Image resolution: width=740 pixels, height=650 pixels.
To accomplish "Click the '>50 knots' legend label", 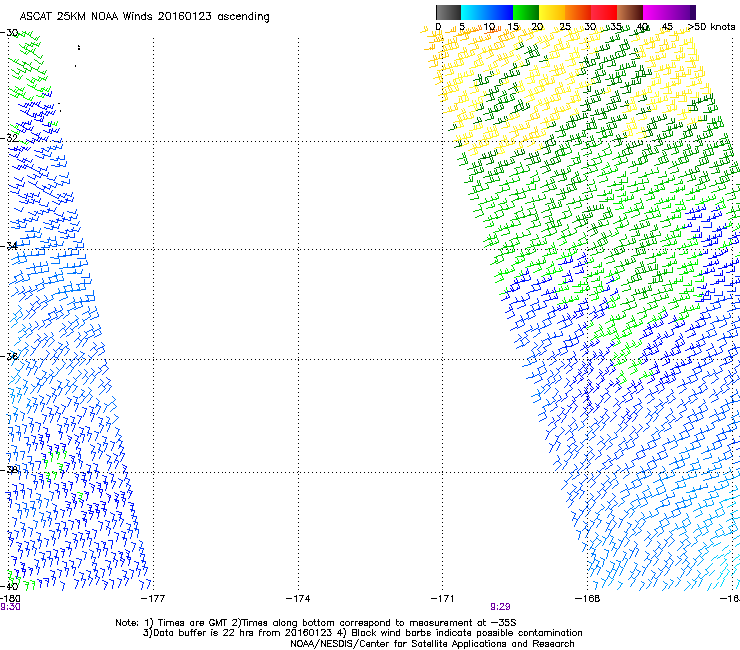I will click(711, 26).
